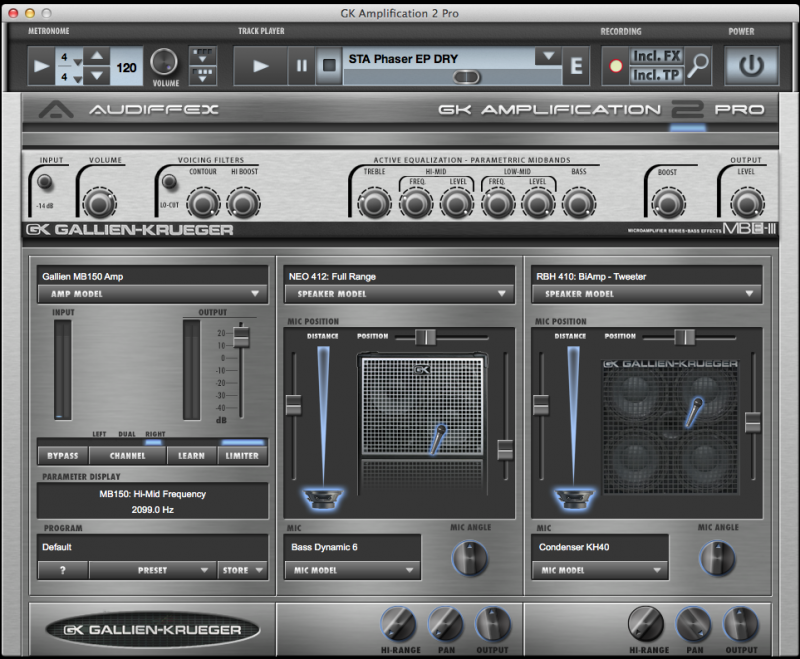This screenshot has height=659, width=800.
Task: Click the amp Volume knob
Action: [x=100, y=204]
